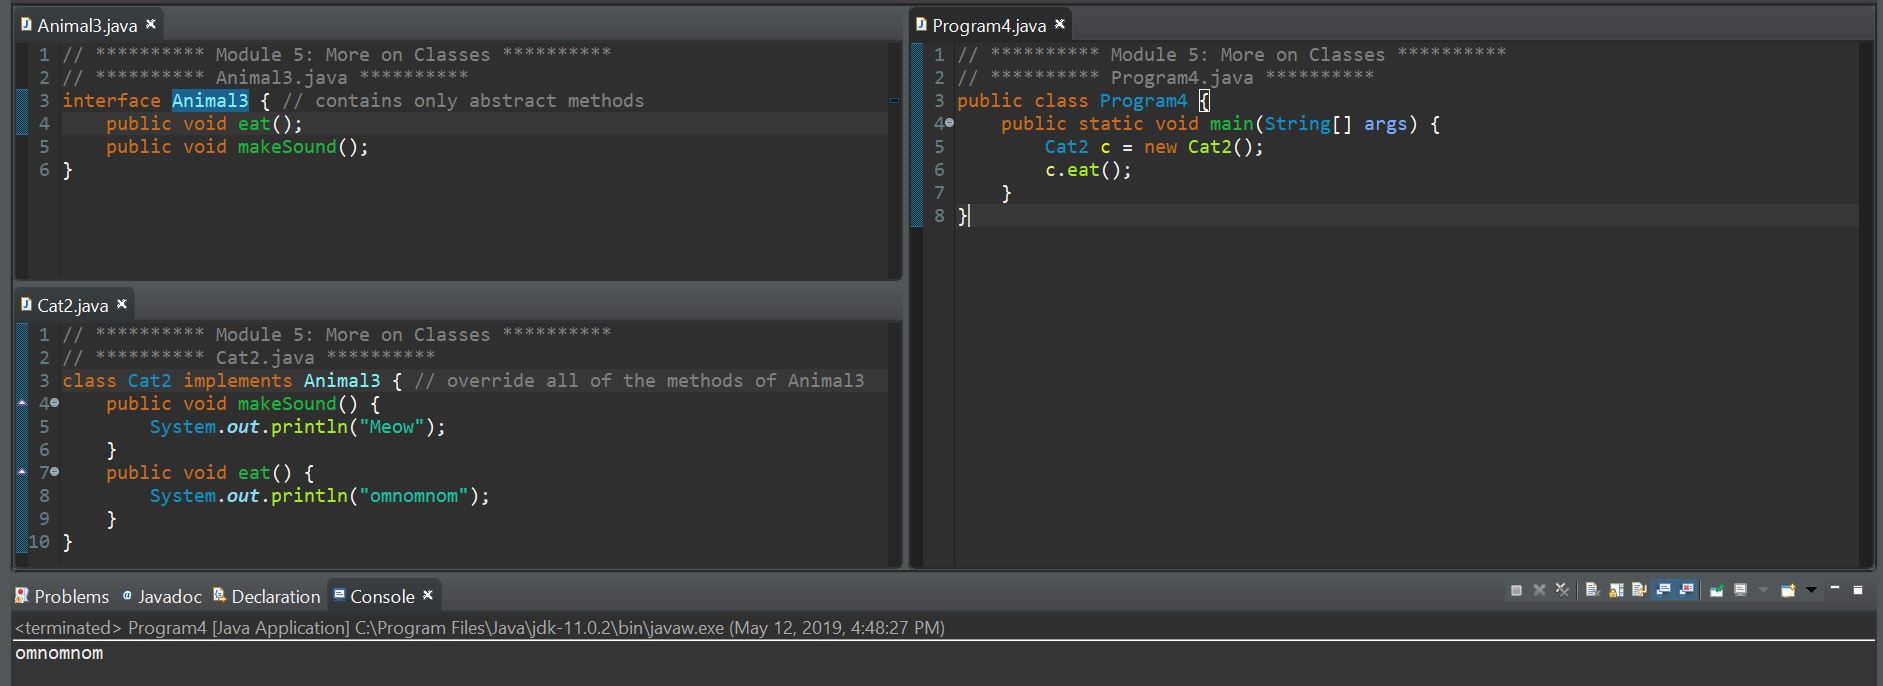Viewport: 1883px width, 686px height.
Task: Click the omnomnom output line in Console
Action: (x=59, y=654)
